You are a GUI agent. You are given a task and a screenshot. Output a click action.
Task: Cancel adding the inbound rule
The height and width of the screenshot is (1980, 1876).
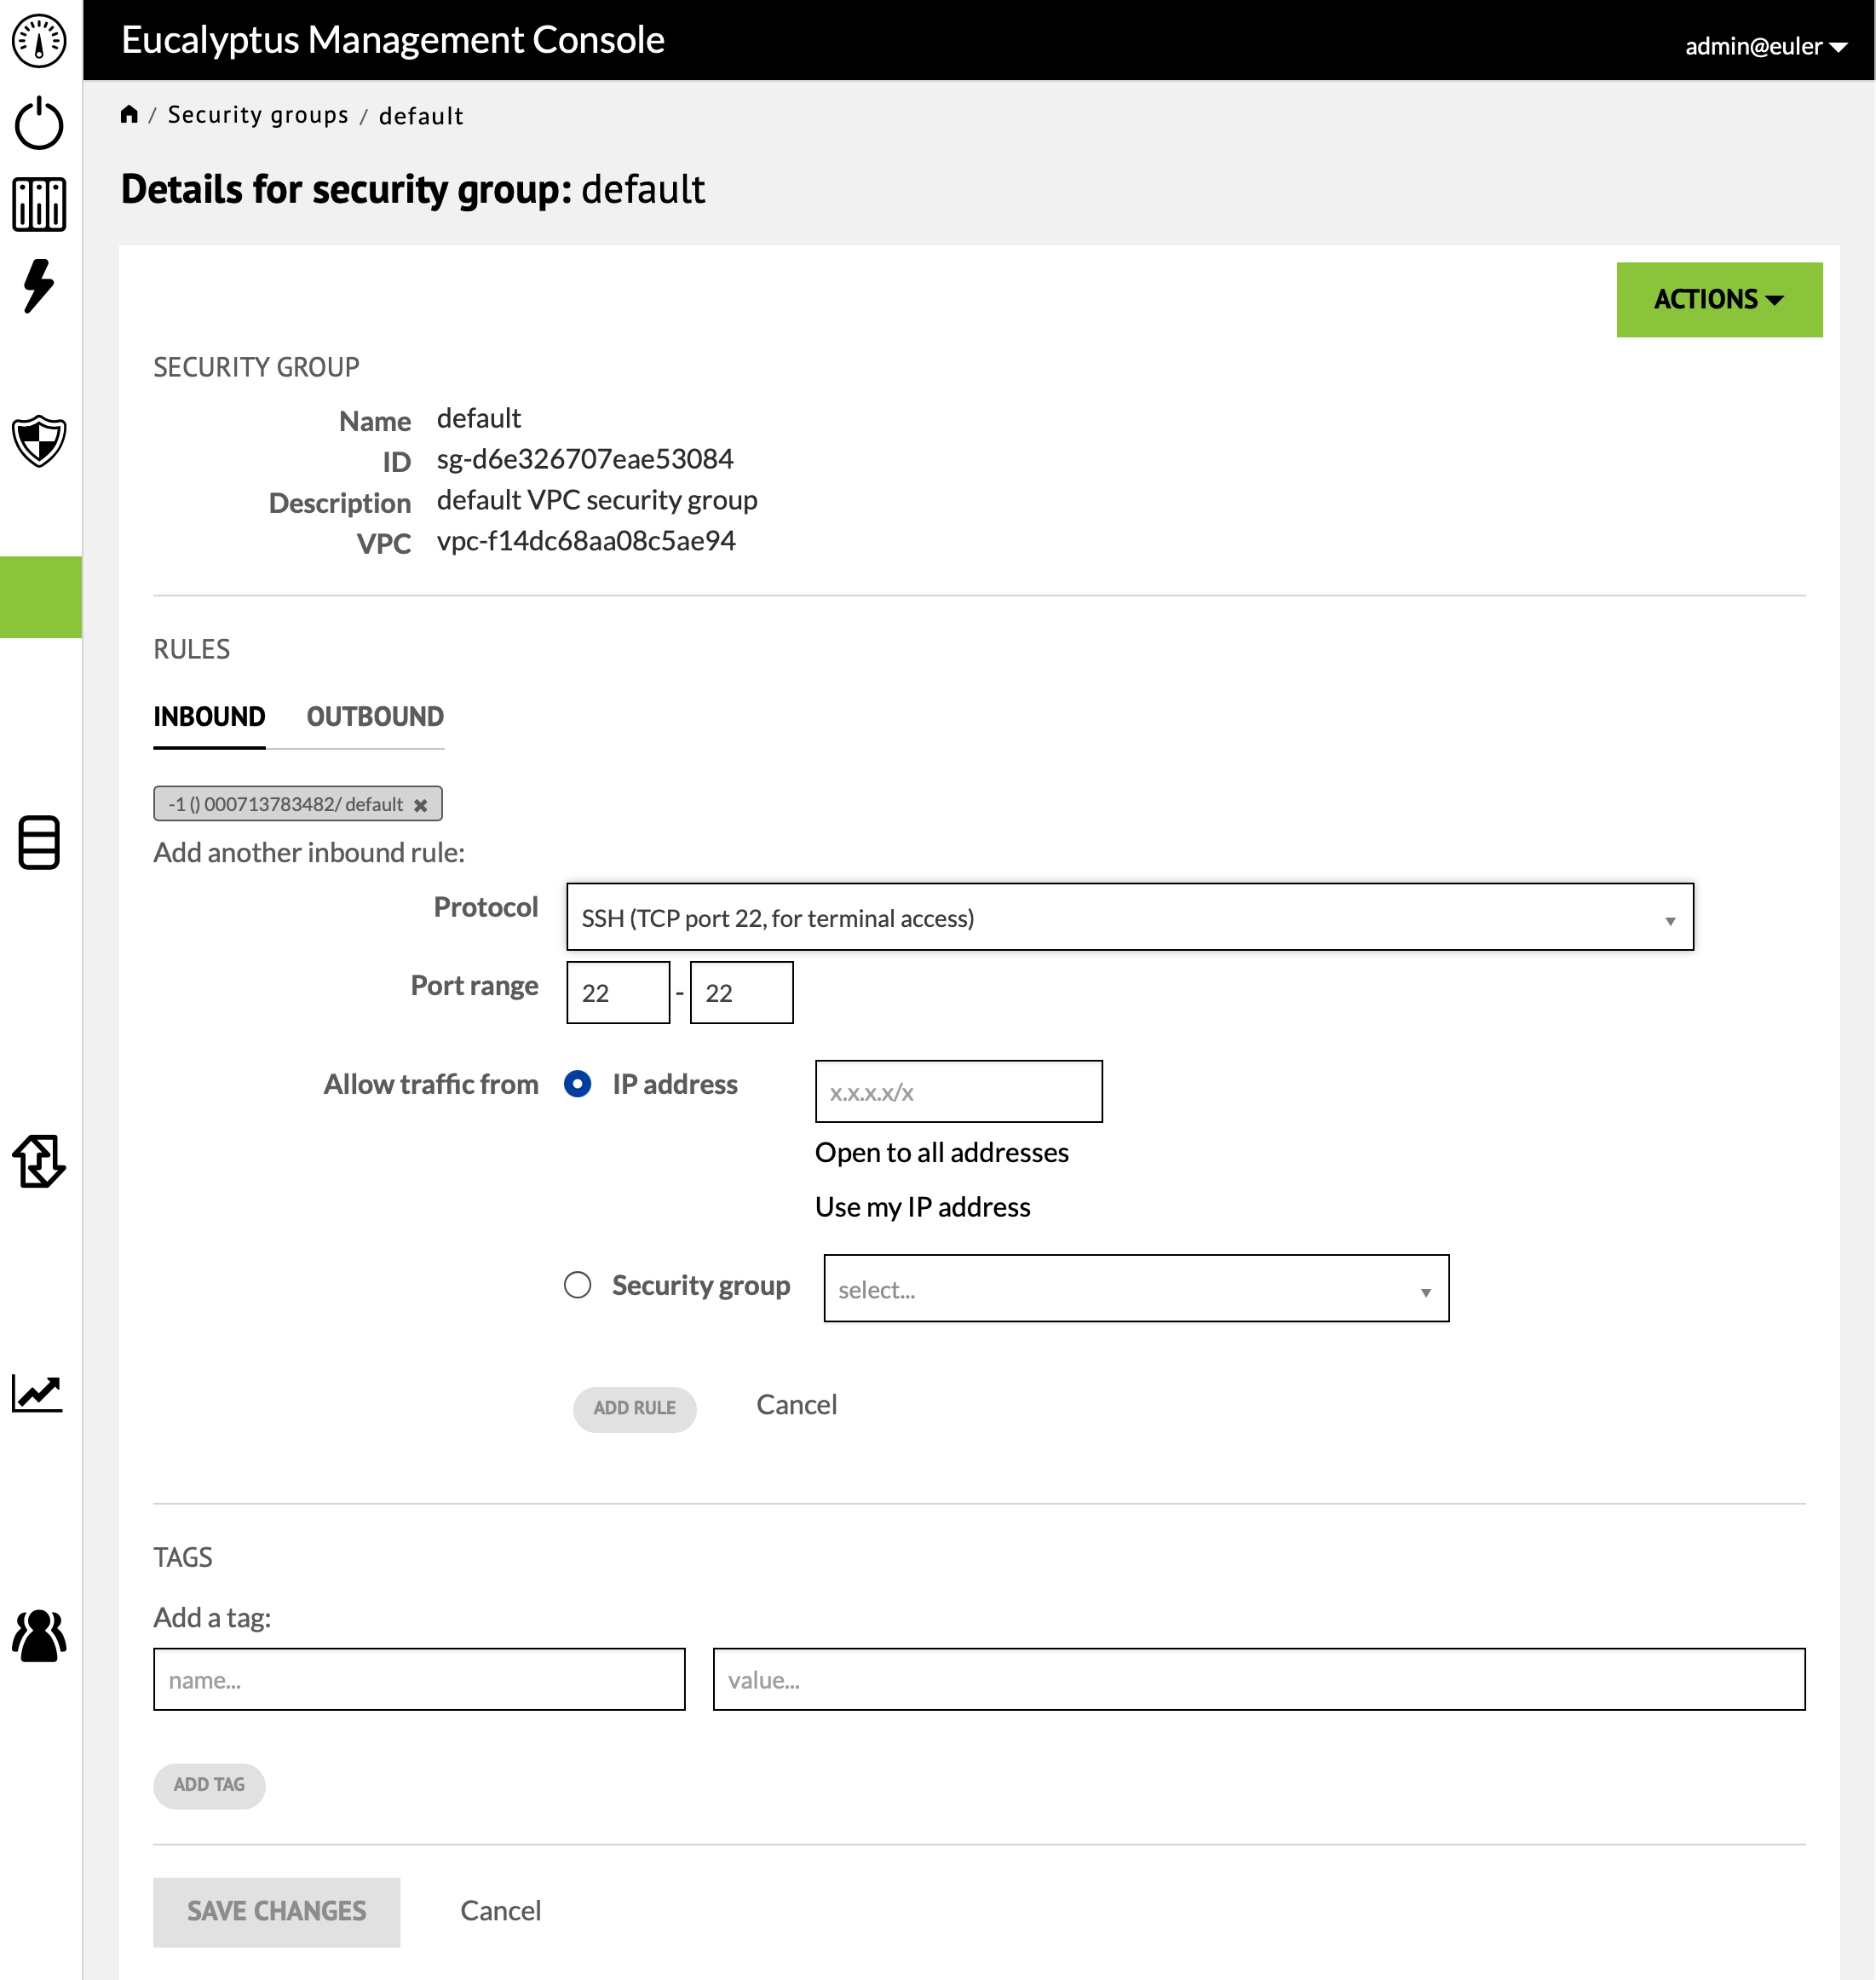coord(797,1405)
